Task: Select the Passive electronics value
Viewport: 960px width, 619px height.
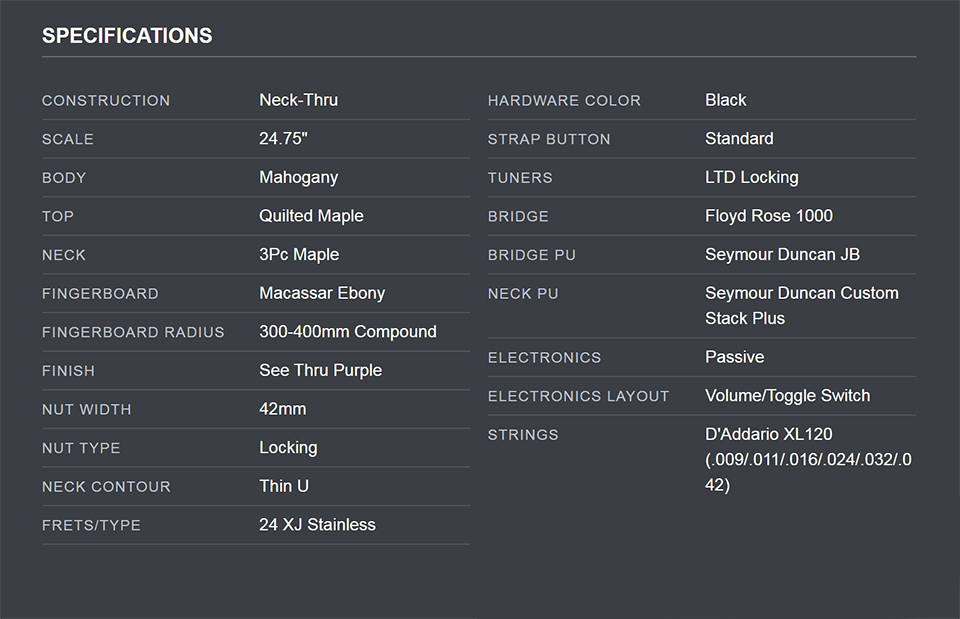Action: pos(734,357)
